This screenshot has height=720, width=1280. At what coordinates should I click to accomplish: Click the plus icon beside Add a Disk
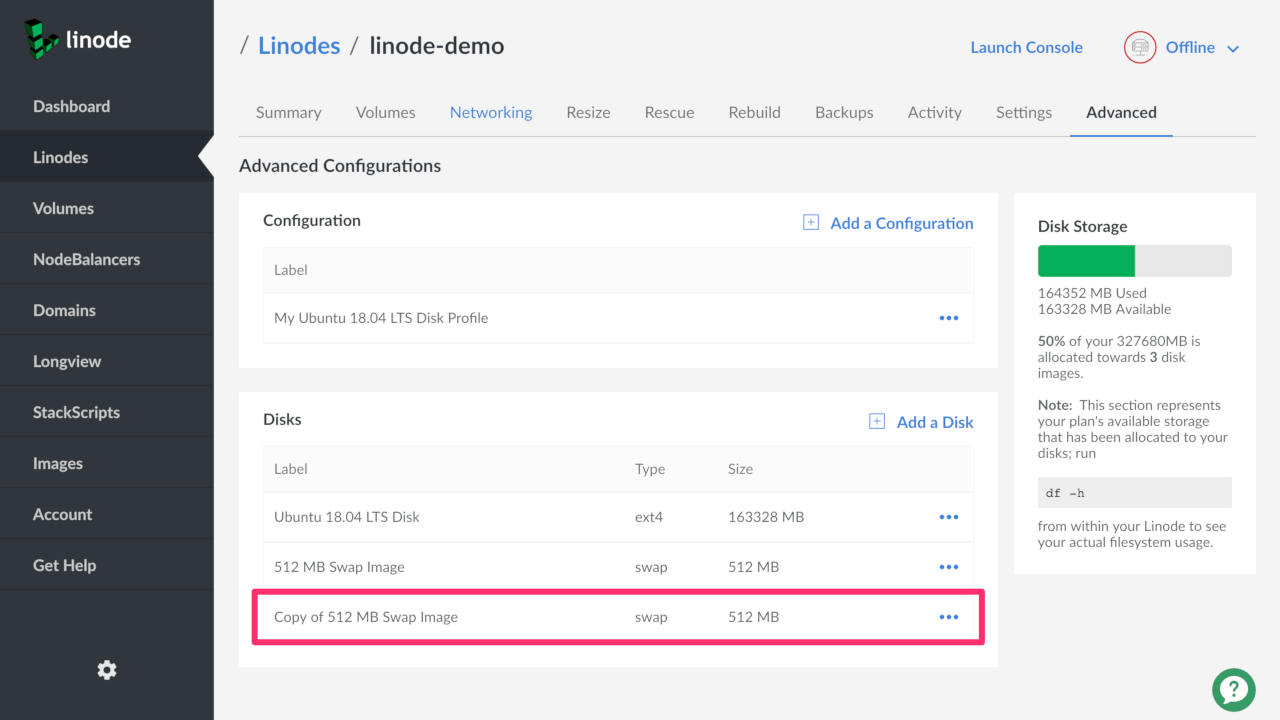click(877, 422)
